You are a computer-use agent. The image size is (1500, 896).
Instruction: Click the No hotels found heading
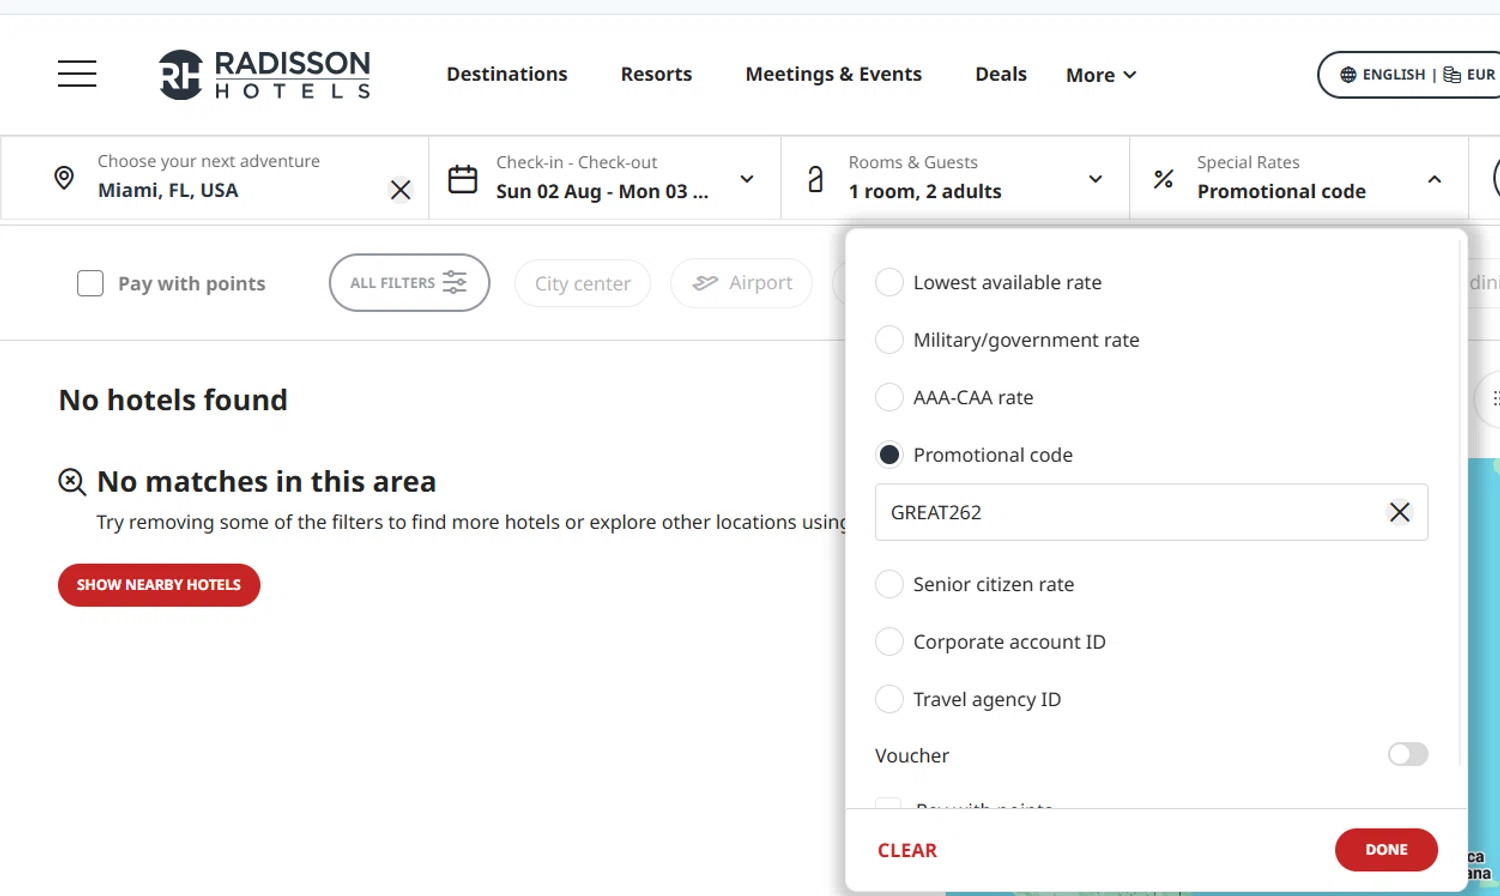click(x=173, y=400)
